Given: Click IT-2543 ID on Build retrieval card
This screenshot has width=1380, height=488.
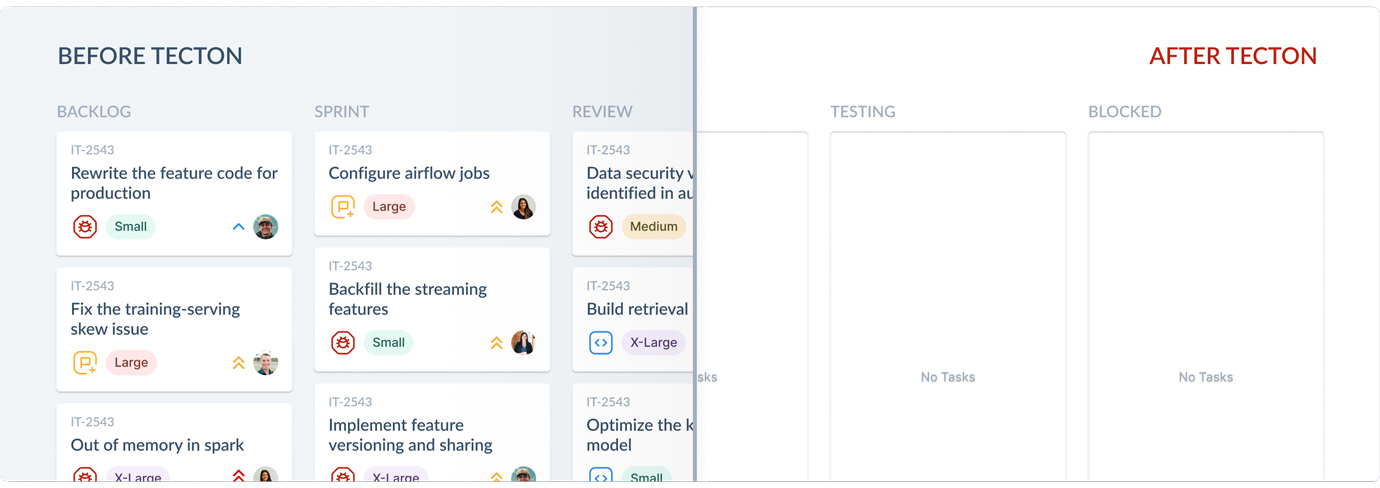Looking at the screenshot, I should coord(608,286).
